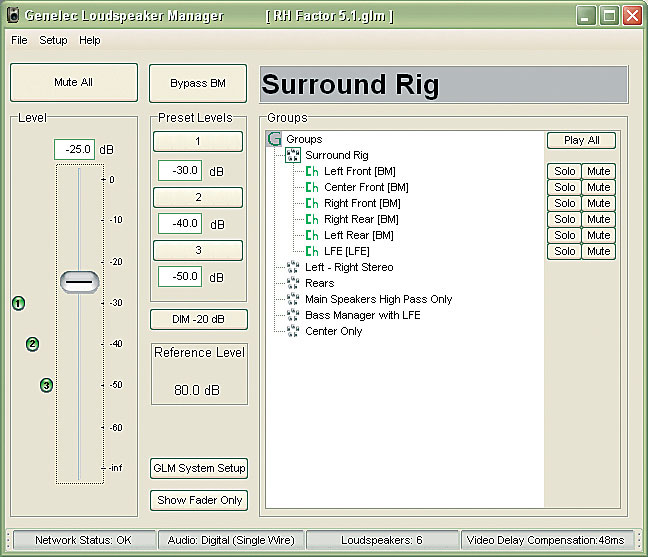Screen dimensions: 648x557
Task: Mute the Left Front channel
Action: click(598, 171)
